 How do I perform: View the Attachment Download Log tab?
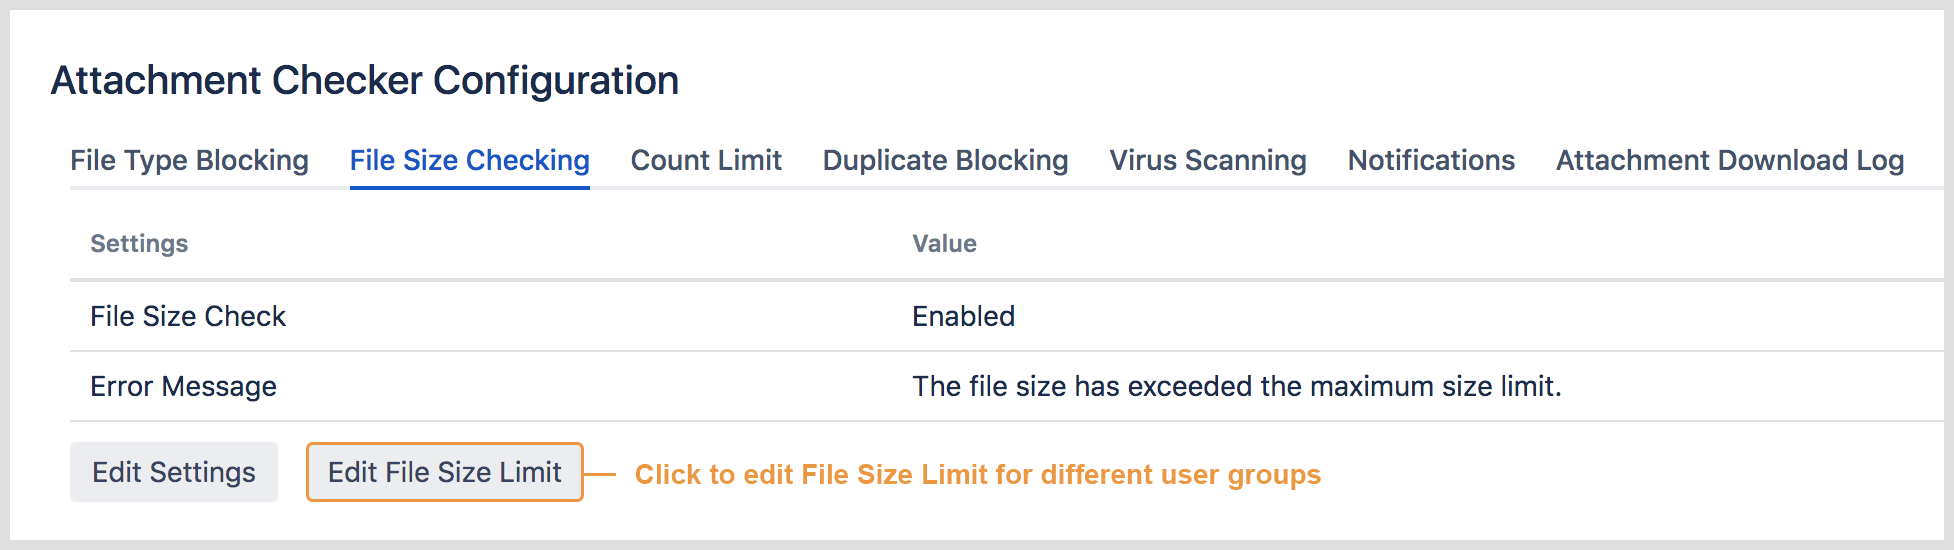[1729, 160]
